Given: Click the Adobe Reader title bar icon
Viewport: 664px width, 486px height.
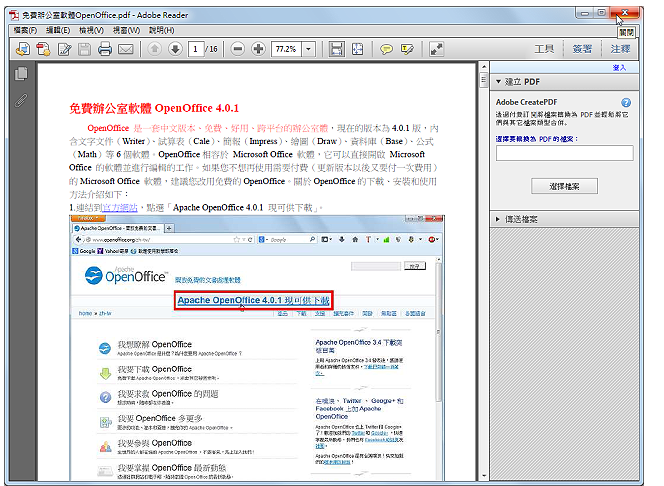Looking at the screenshot, I should pos(14,15).
